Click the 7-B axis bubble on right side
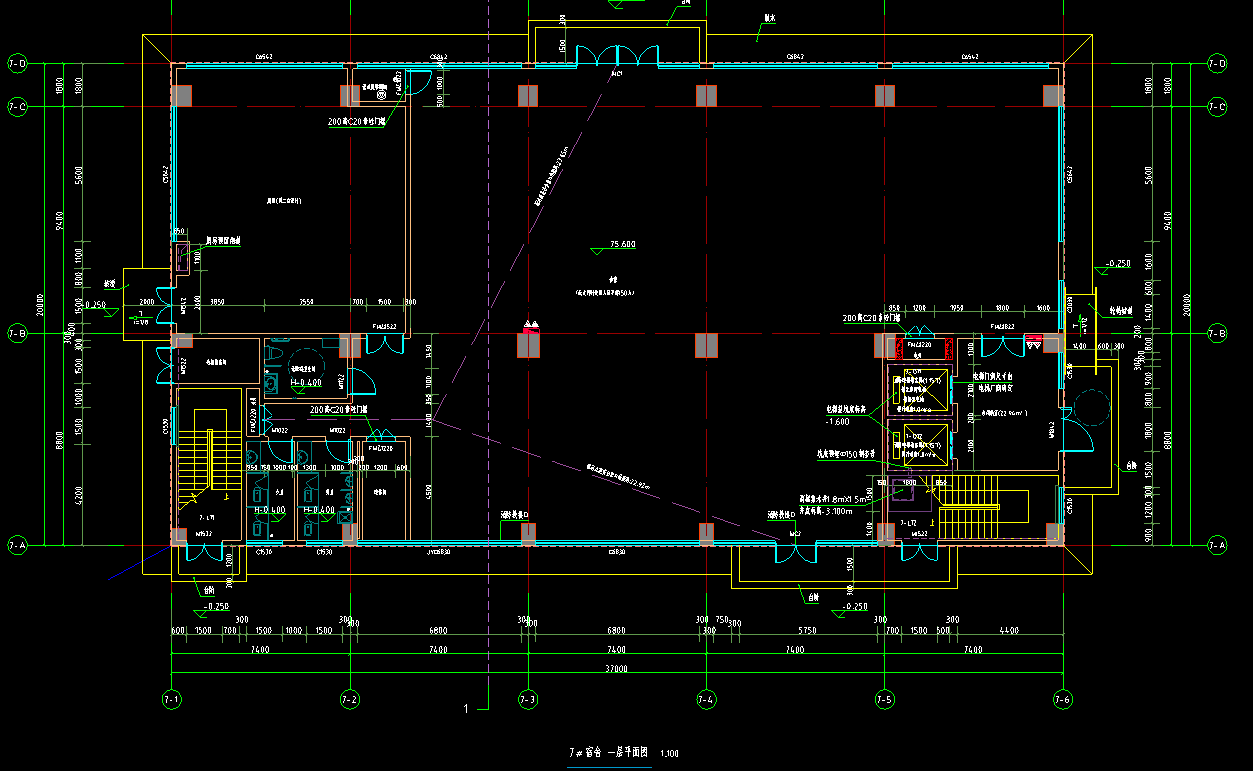The image size is (1253, 771). click(1216, 332)
